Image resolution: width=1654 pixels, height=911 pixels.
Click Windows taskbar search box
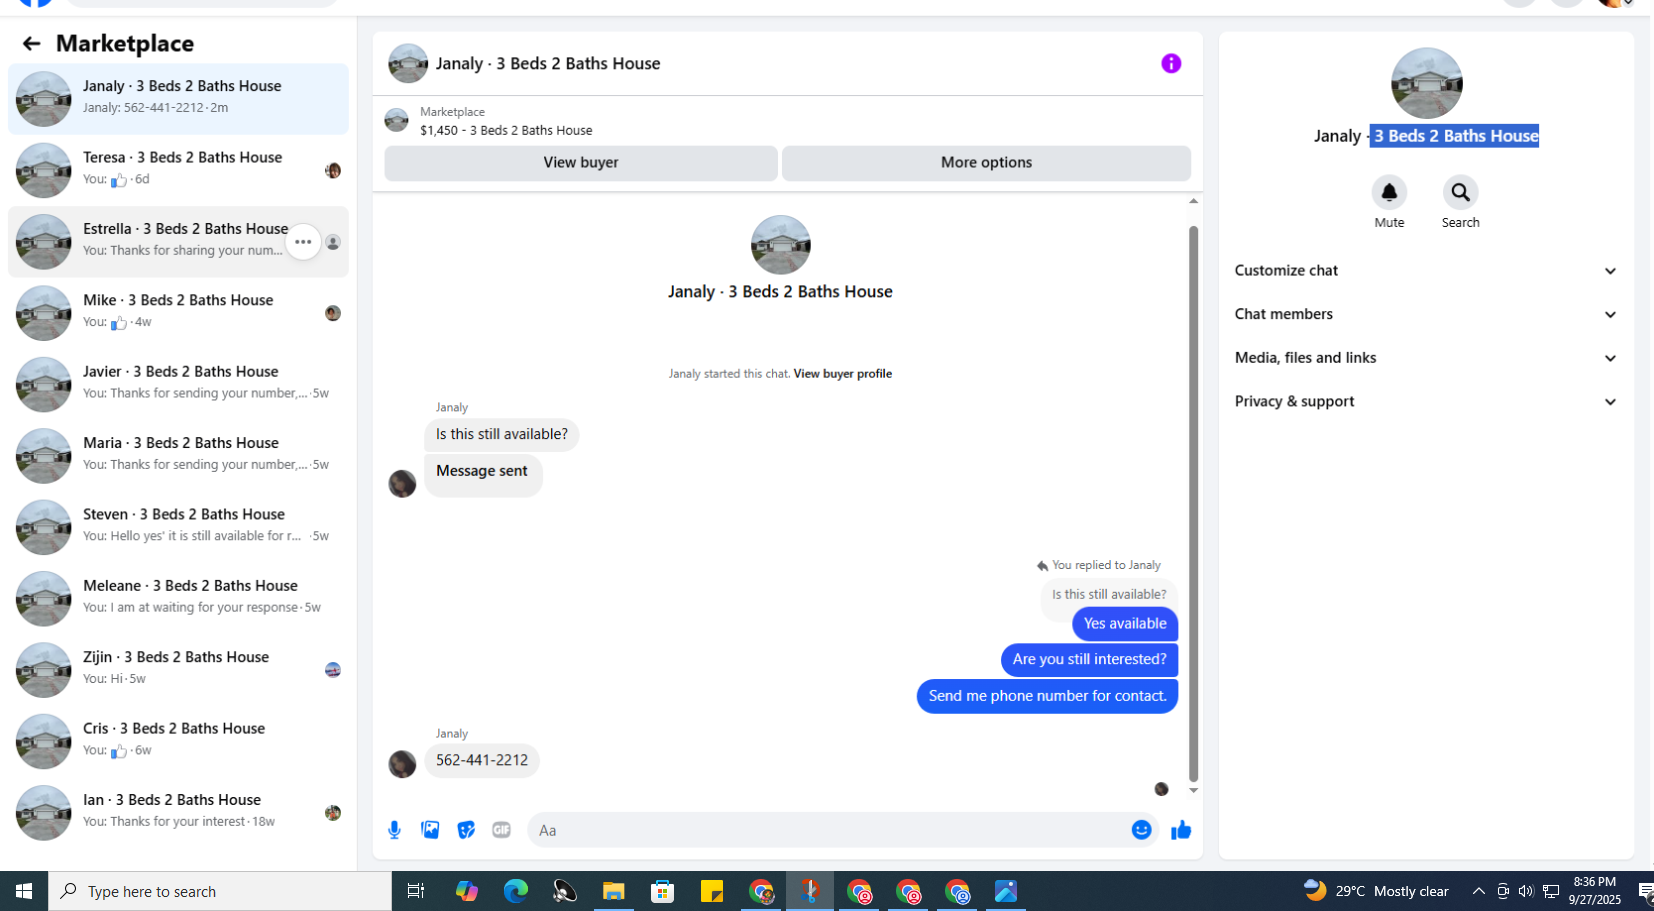coord(220,891)
